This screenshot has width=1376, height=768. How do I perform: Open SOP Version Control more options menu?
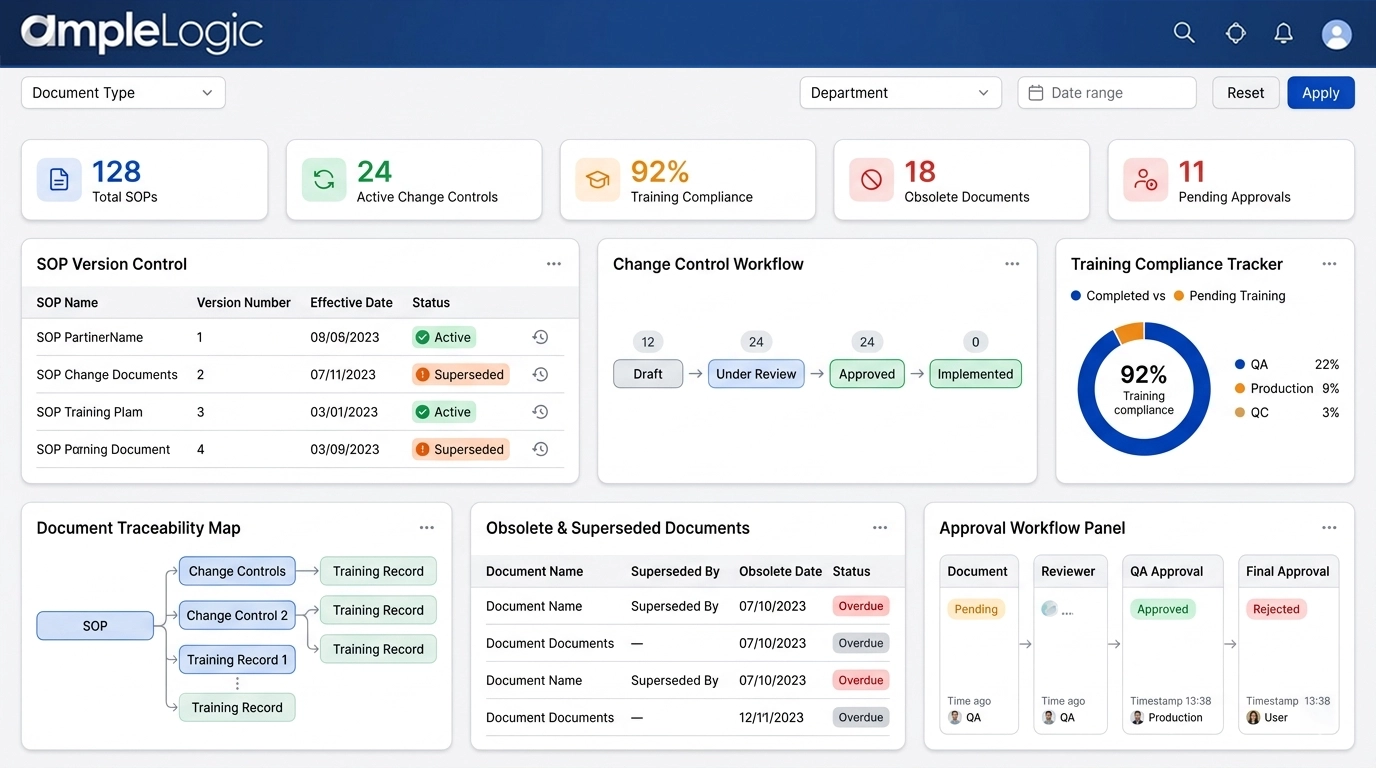coord(554,264)
